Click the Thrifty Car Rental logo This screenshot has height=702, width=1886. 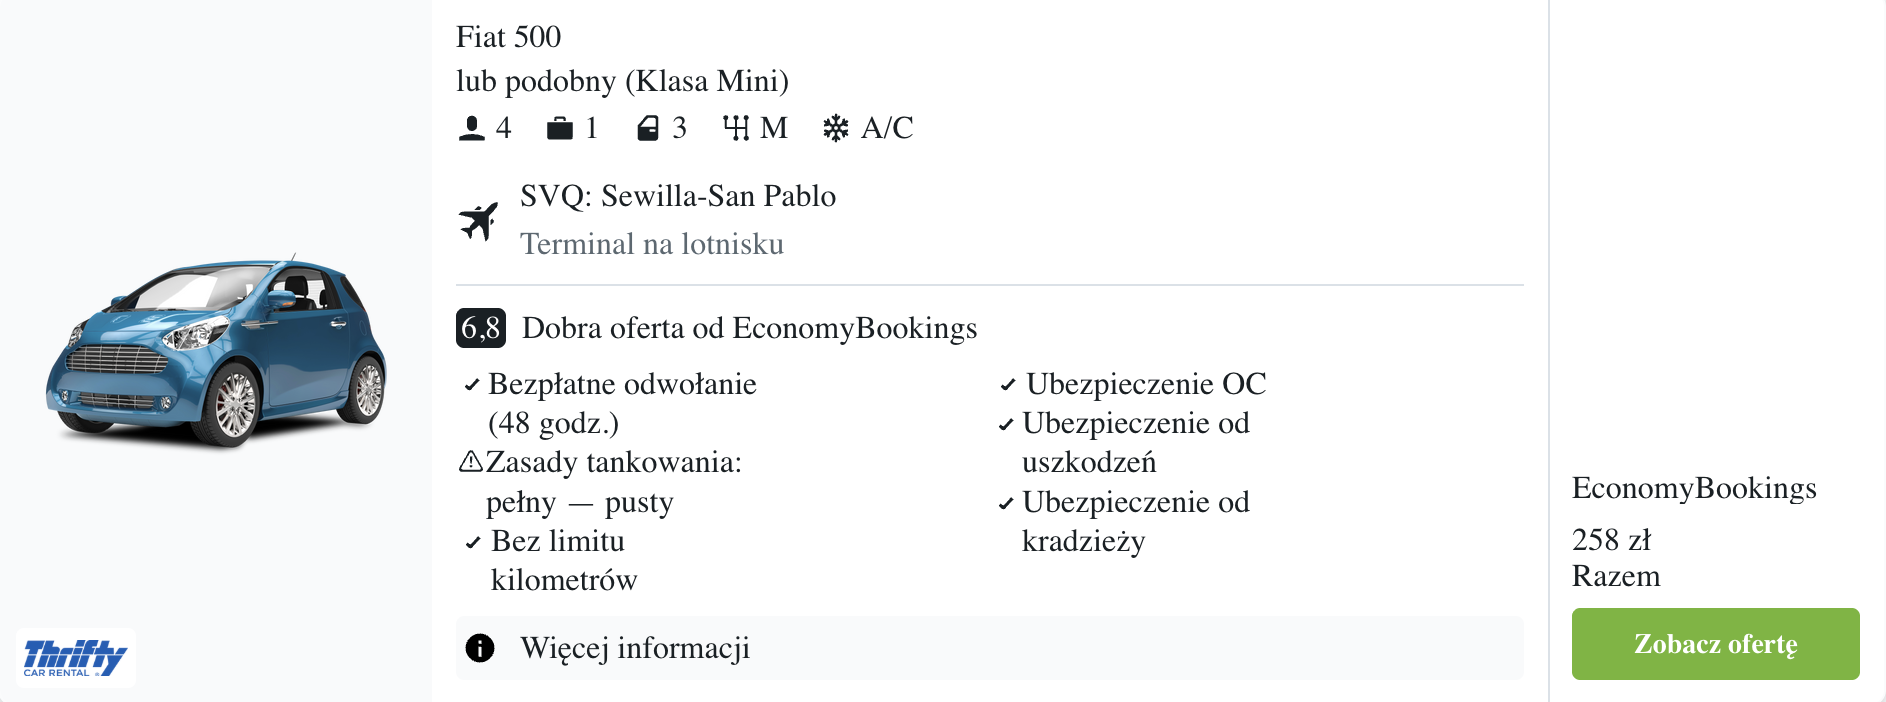[x=74, y=657]
